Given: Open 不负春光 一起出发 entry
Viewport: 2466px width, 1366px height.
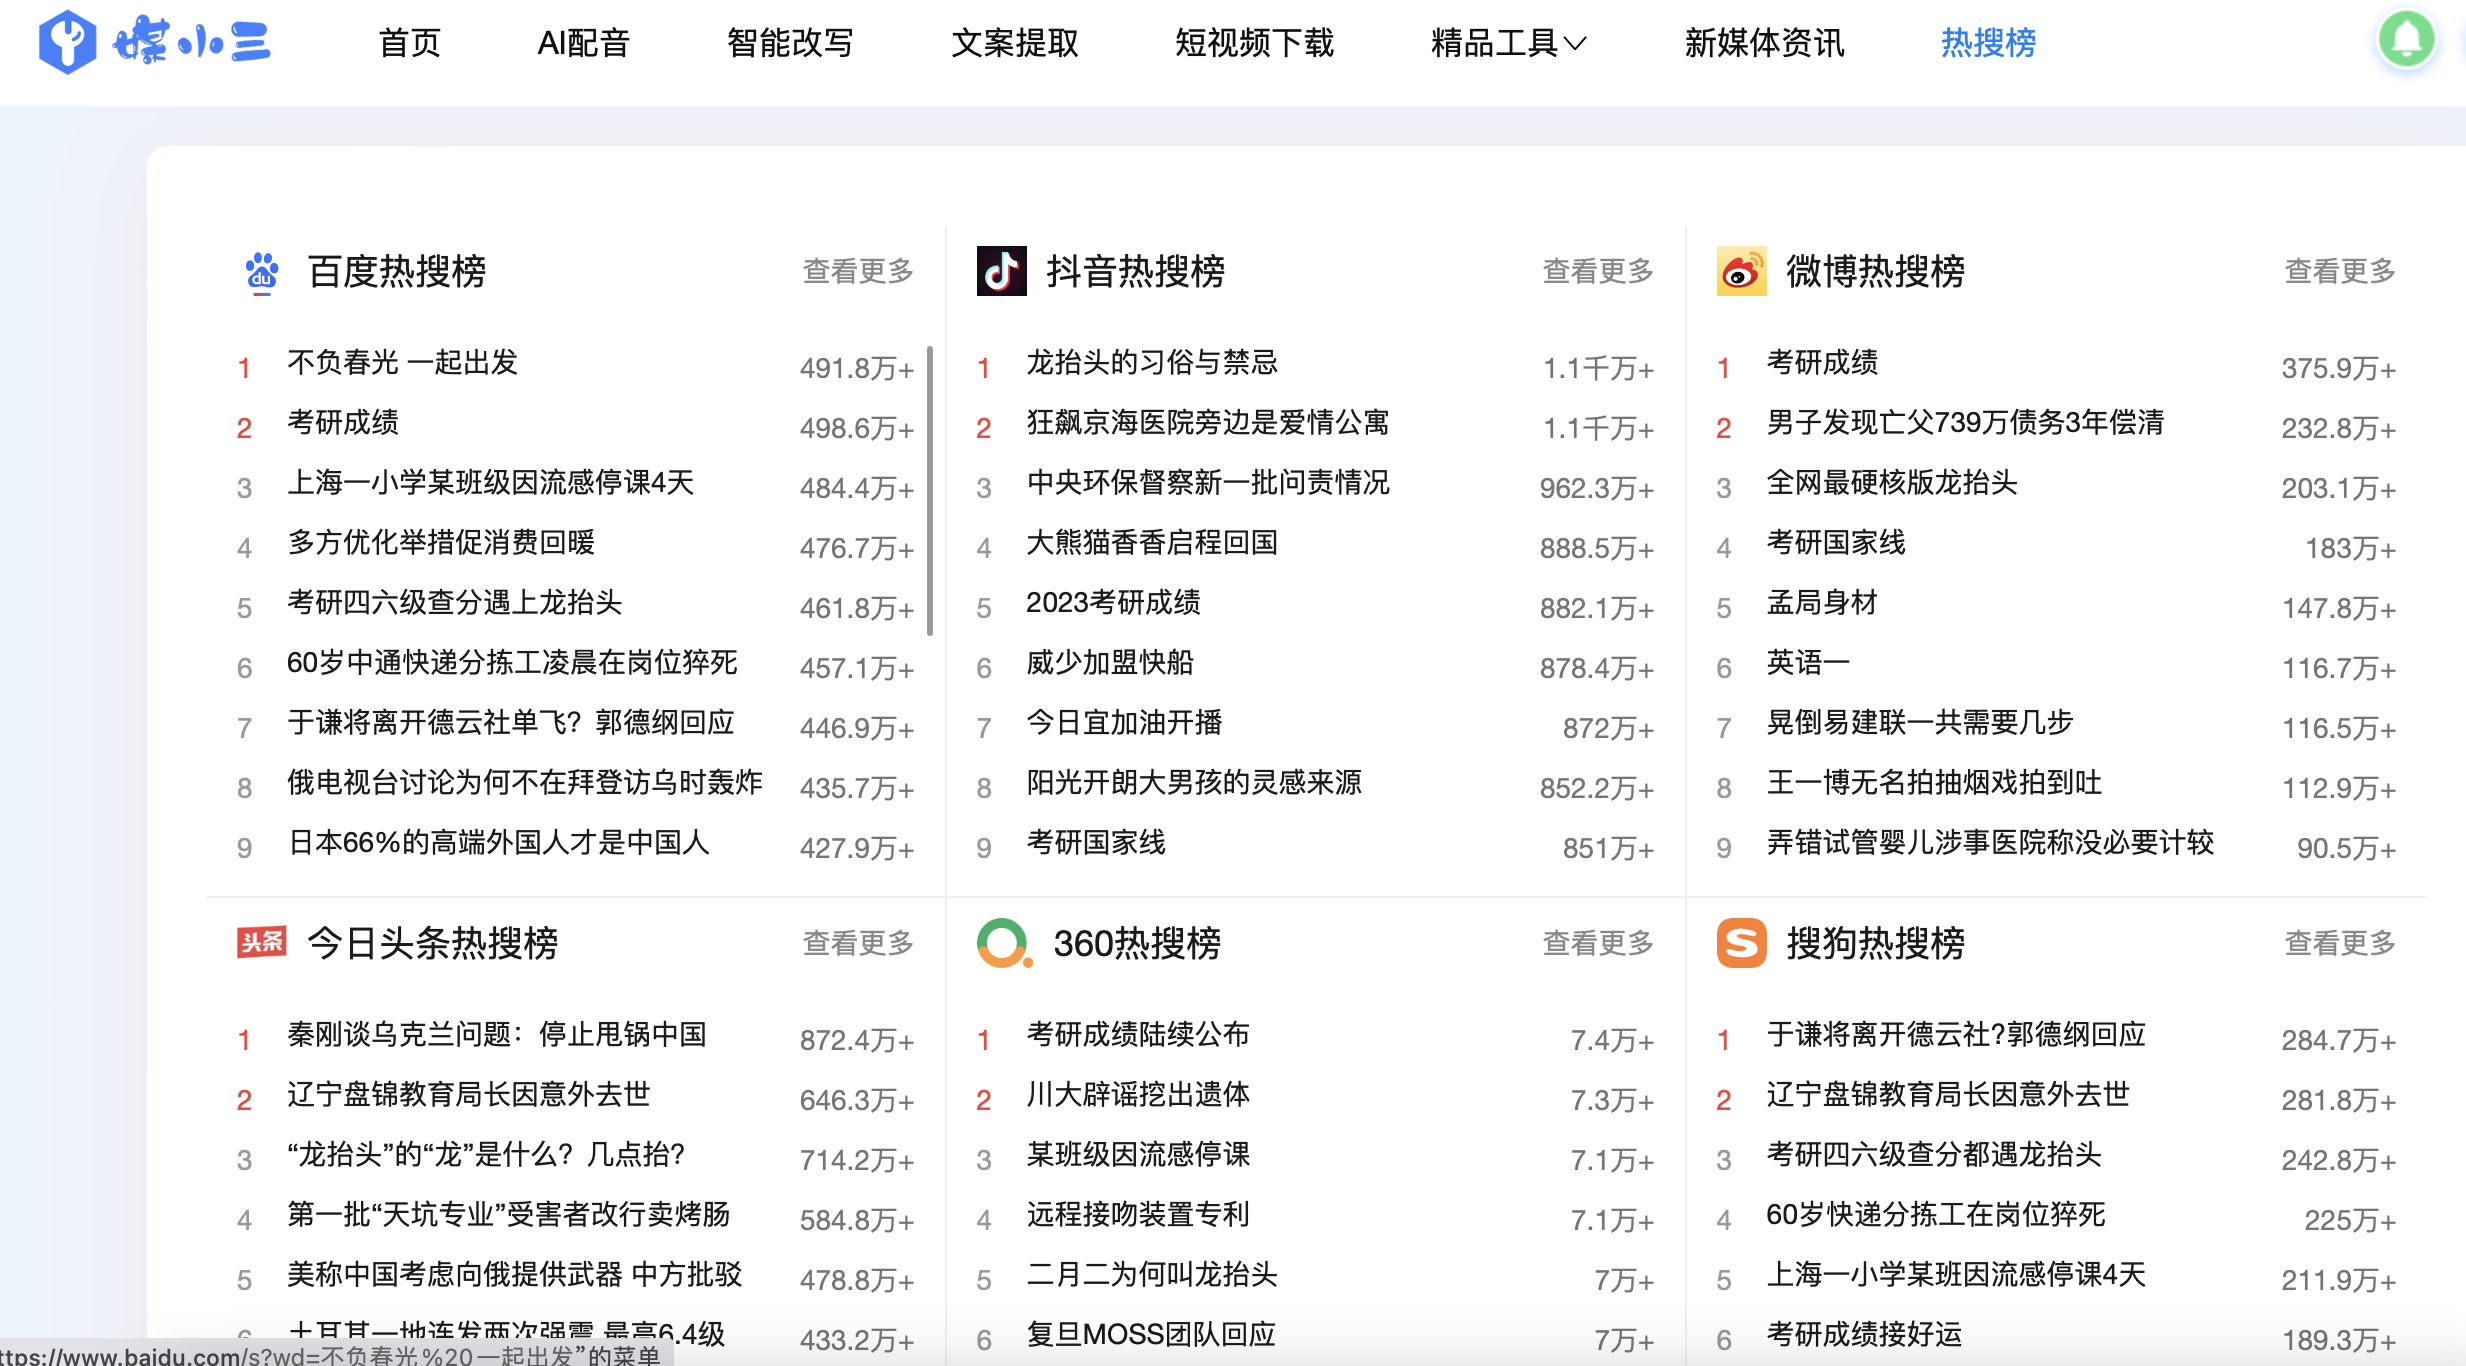Looking at the screenshot, I should click(402, 362).
